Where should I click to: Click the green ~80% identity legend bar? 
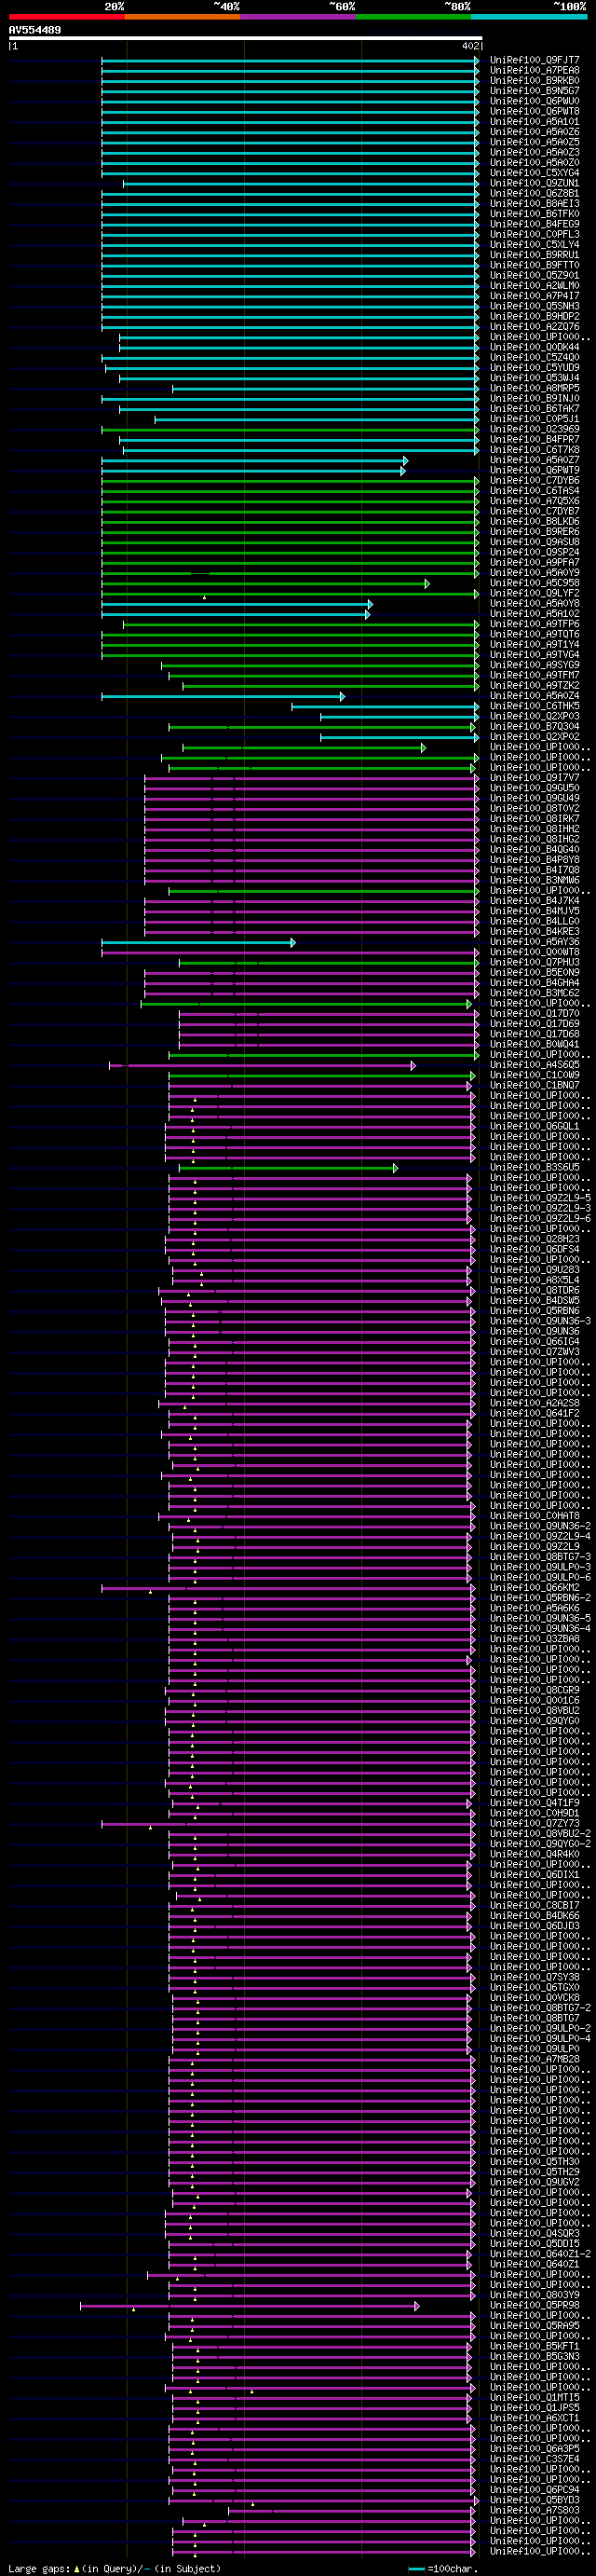click(414, 17)
